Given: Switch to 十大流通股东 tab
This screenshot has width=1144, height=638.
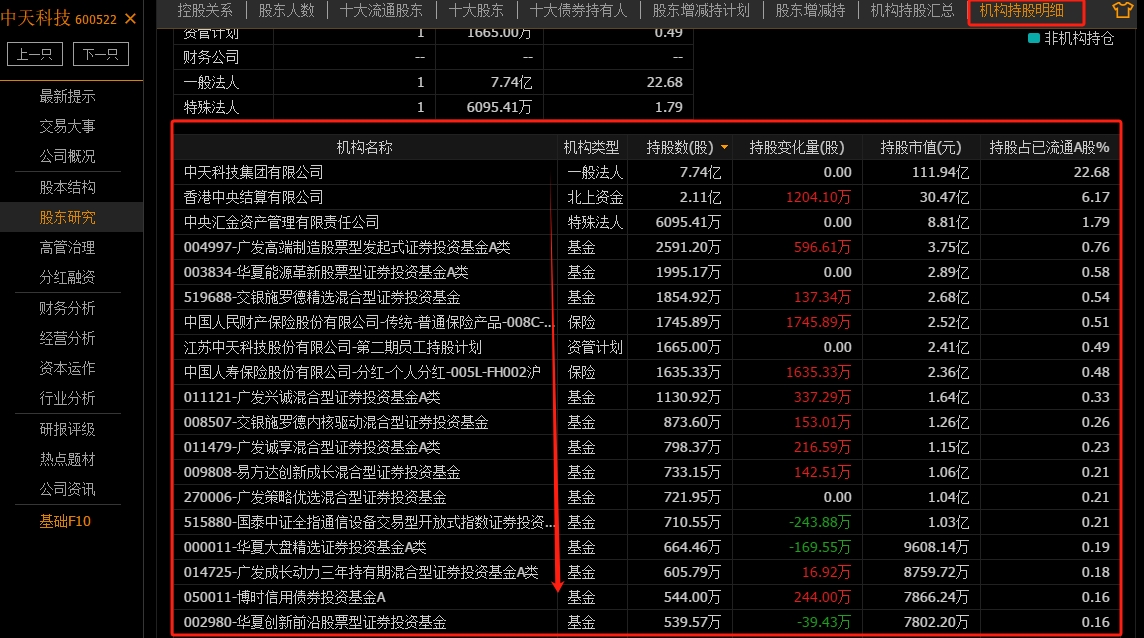Looking at the screenshot, I should 382,10.
